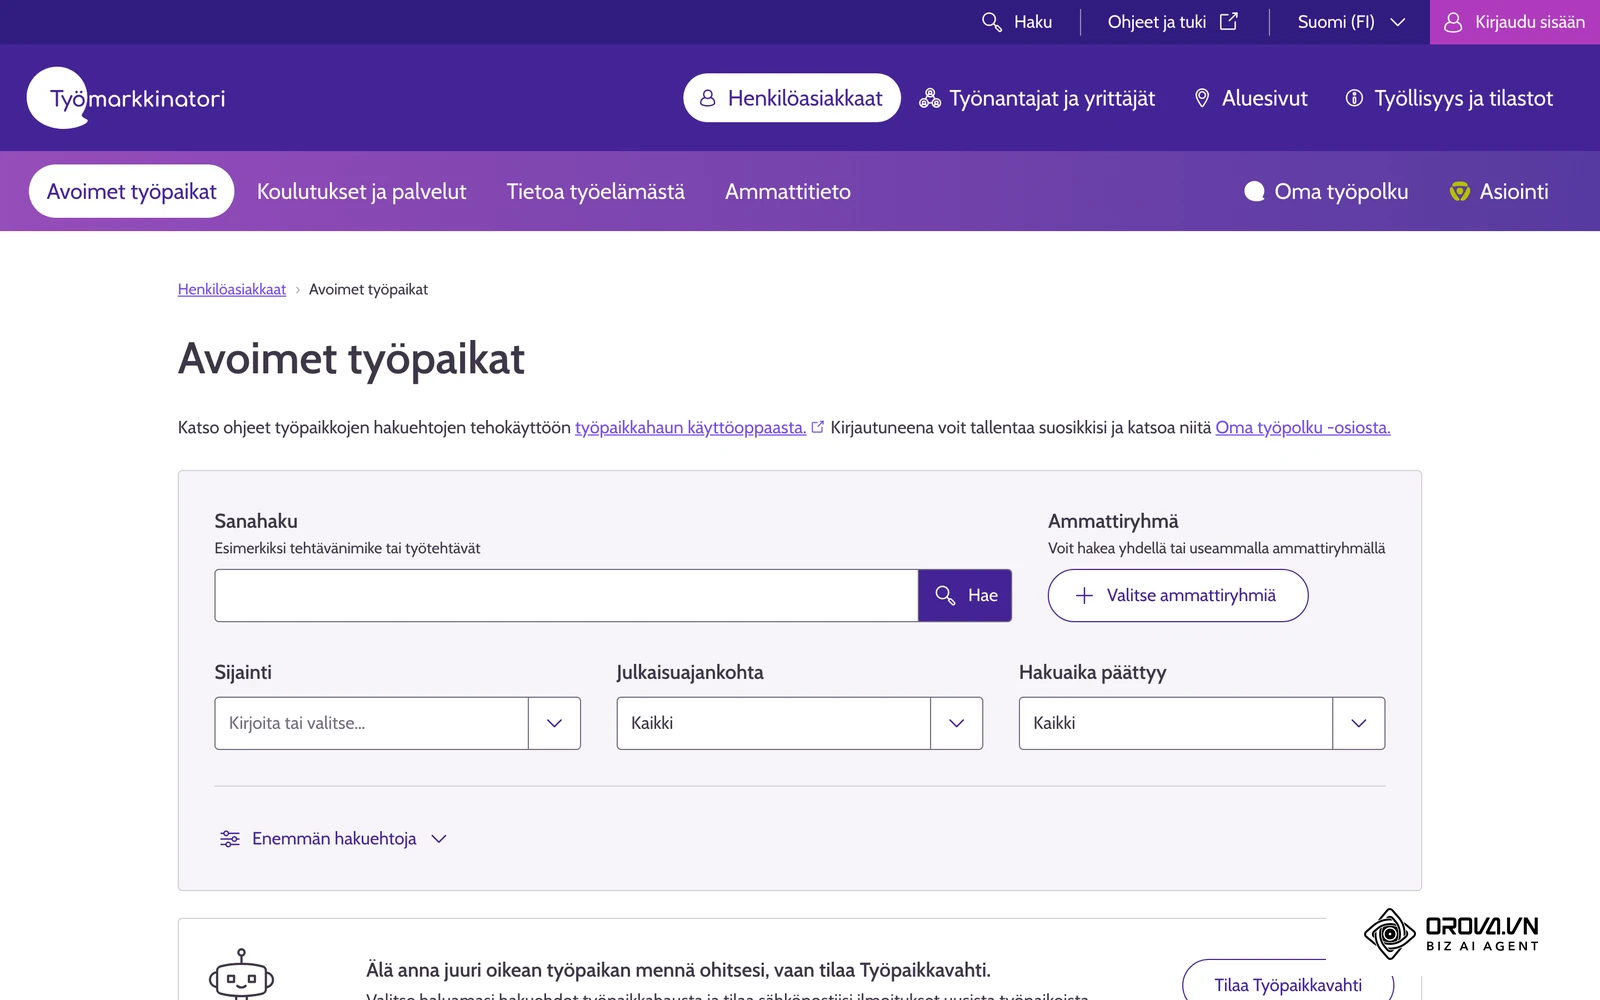Click the external link icon next to Ohjeet ja tuki
The image size is (1600, 1000).
(1229, 21)
